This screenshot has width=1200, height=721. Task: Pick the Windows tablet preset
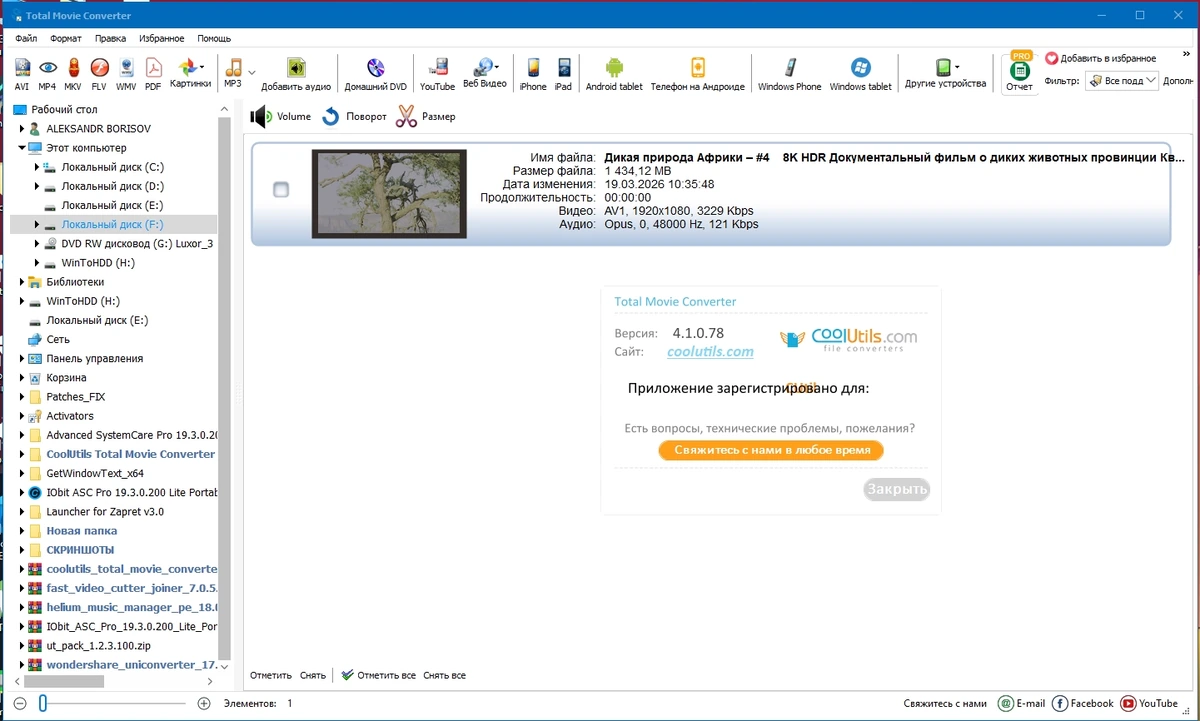[x=860, y=74]
